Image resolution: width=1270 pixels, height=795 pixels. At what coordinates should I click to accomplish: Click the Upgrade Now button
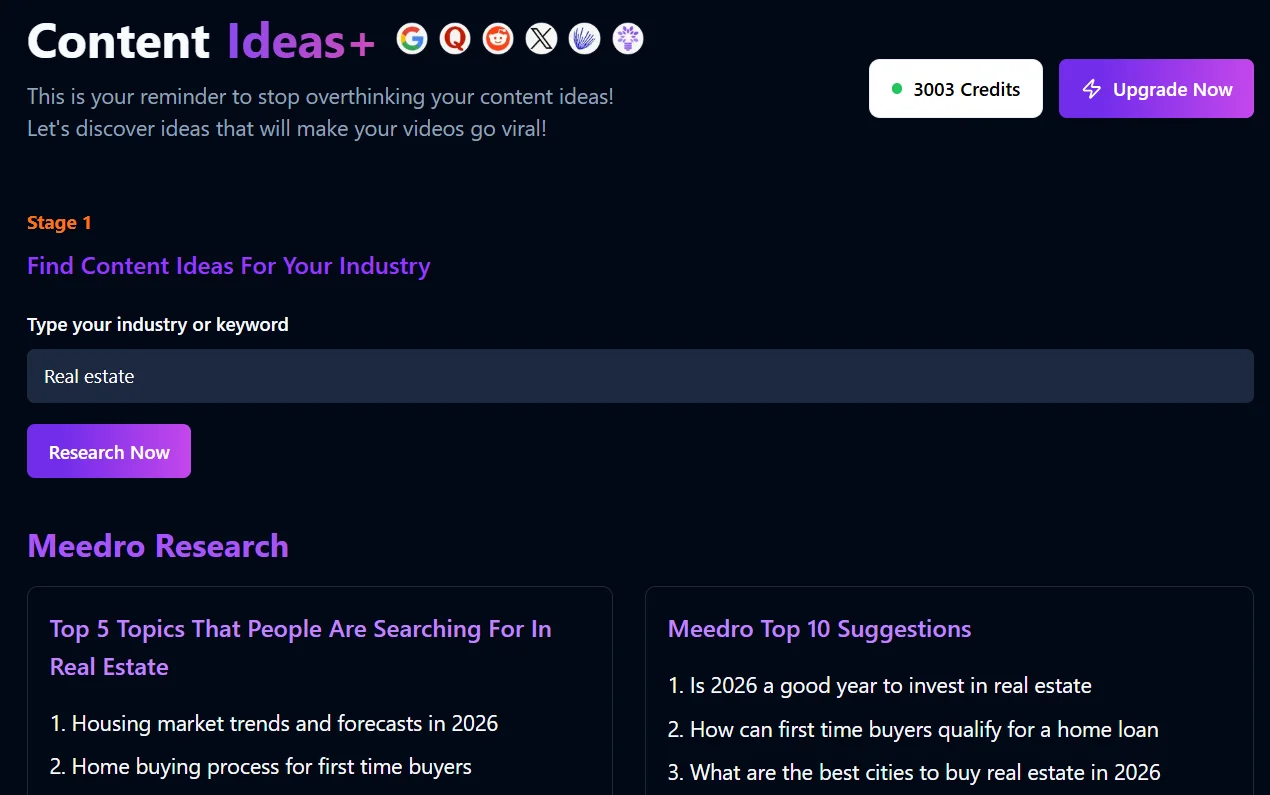1156,88
